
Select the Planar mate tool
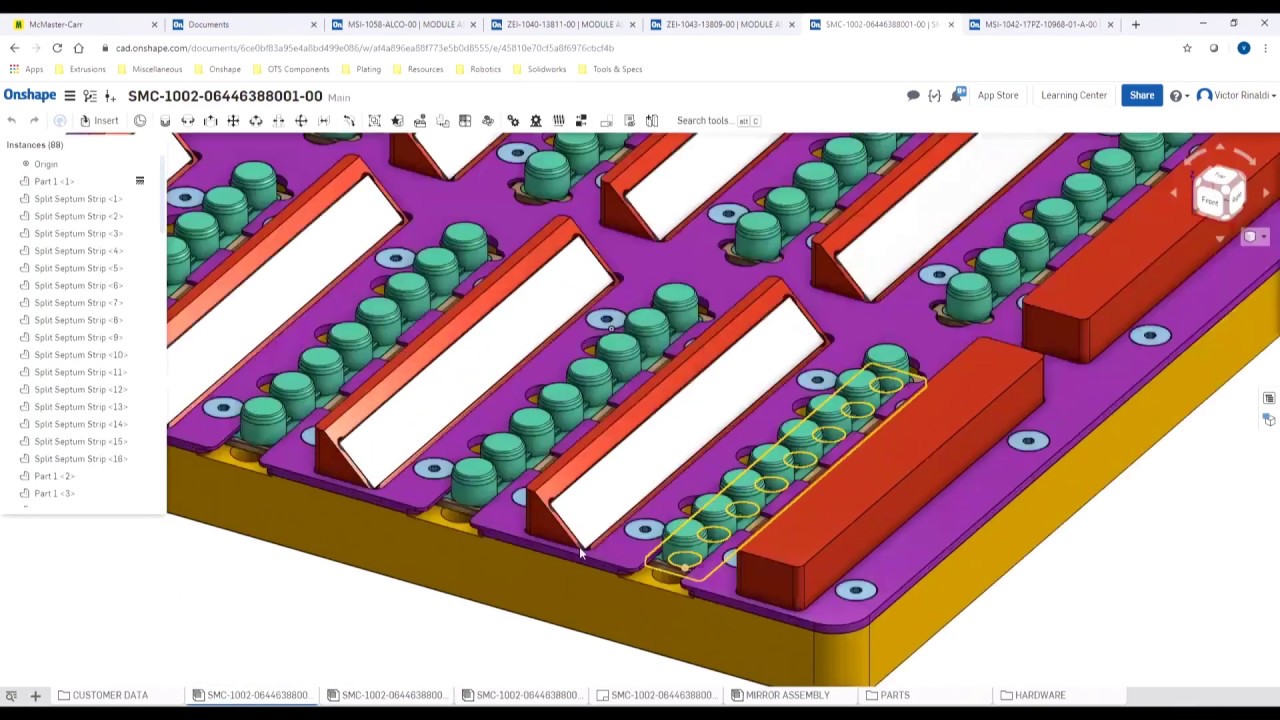(233, 121)
